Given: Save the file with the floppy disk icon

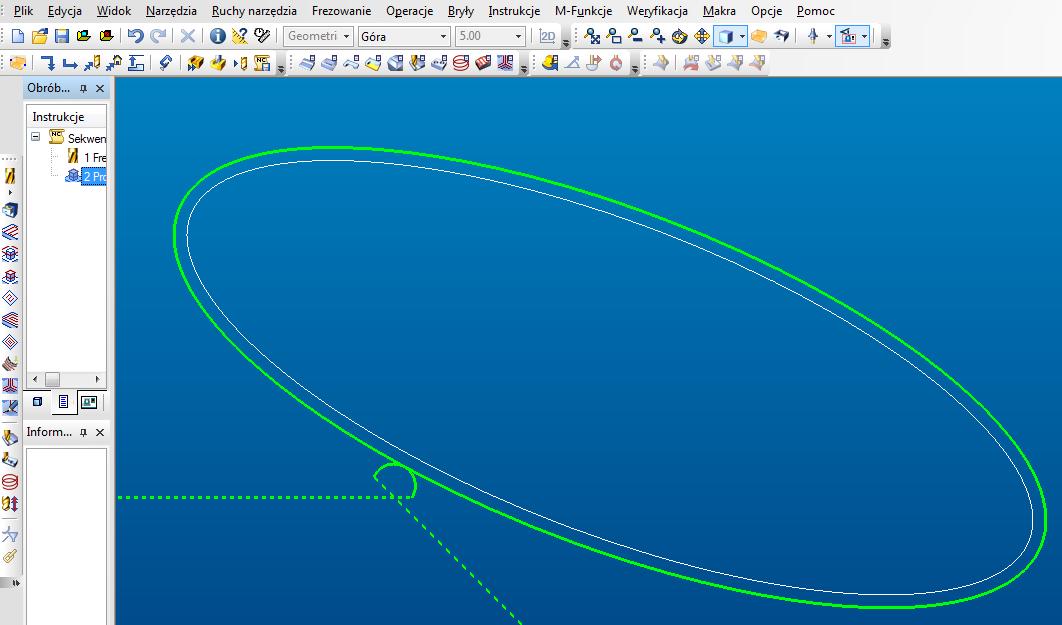Looking at the screenshot, I should click(x=62, y=37).
